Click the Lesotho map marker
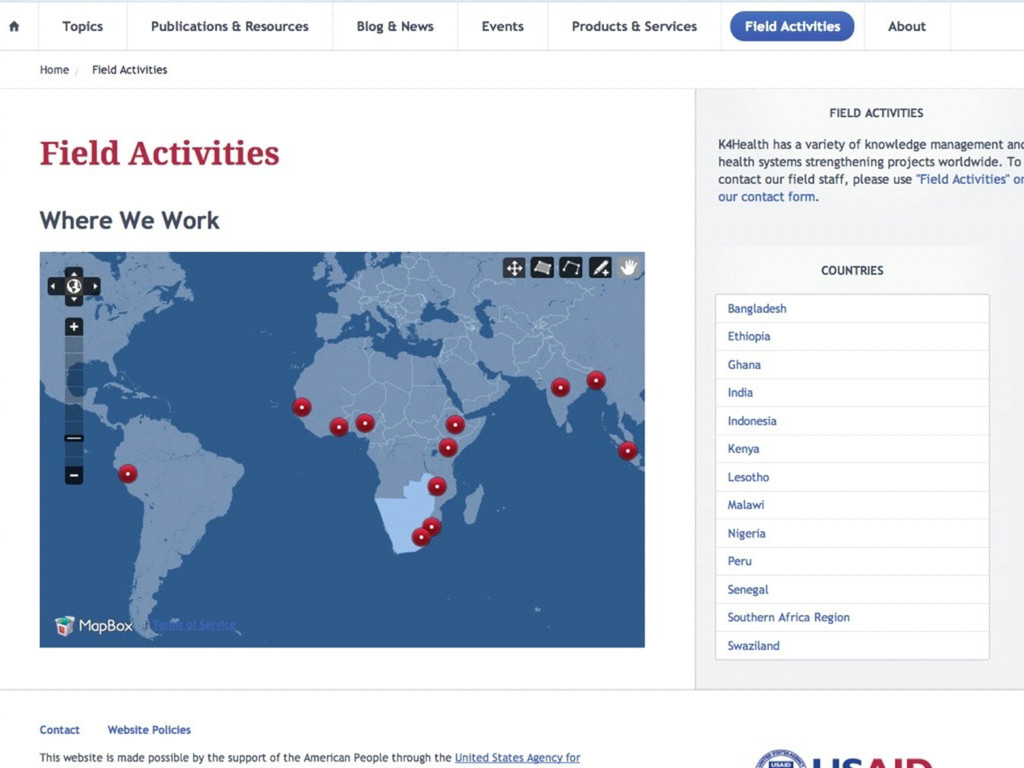Screen dimensions: 1024x768 421,537
